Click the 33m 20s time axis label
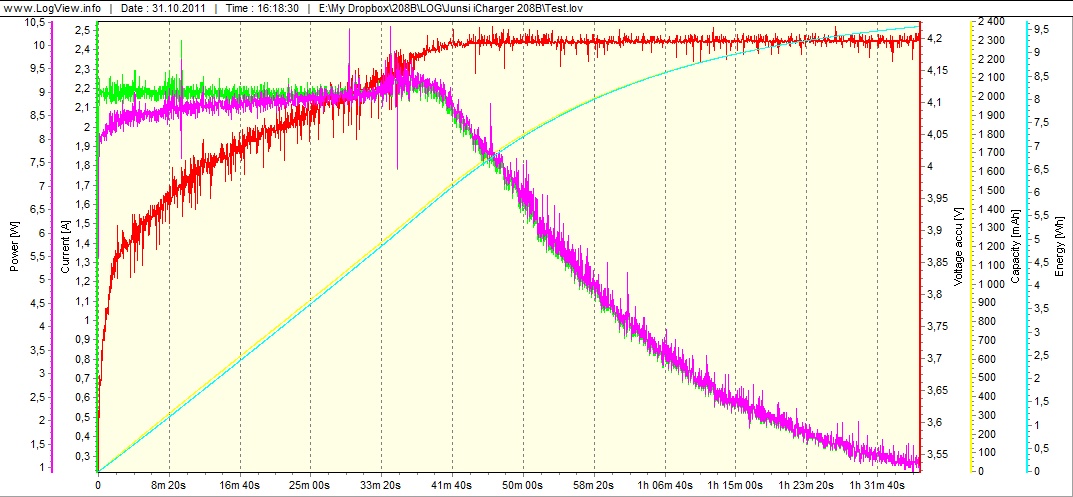Screen dimensions: 1073x497 (382, 485)
